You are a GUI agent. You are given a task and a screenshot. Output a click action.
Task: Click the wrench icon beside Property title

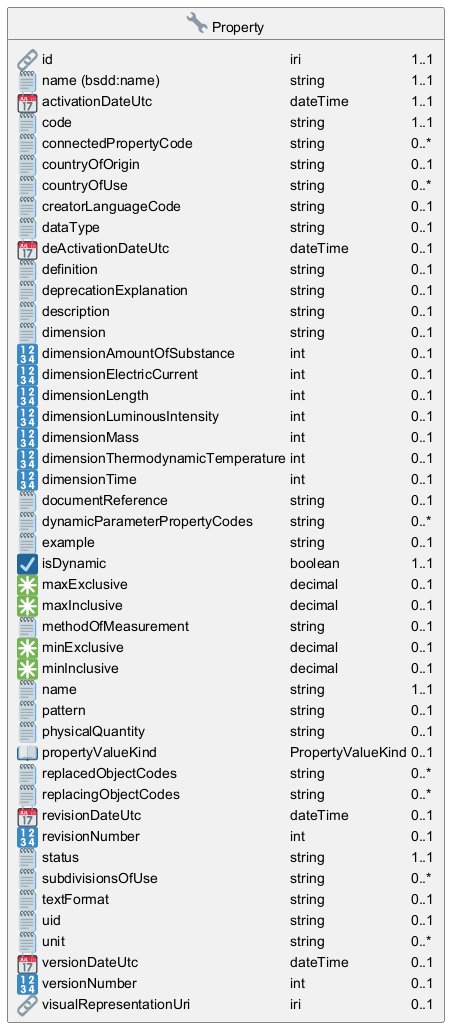click(x=197, y=24)
